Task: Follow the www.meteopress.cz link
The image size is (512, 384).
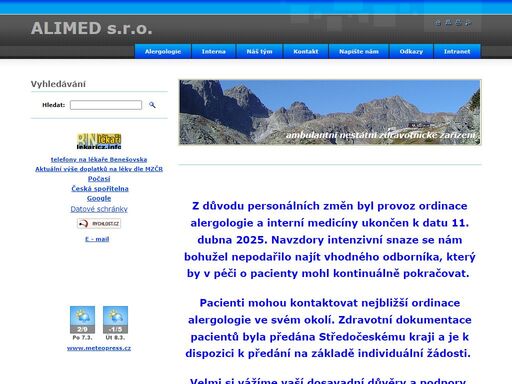Action: 99,348
